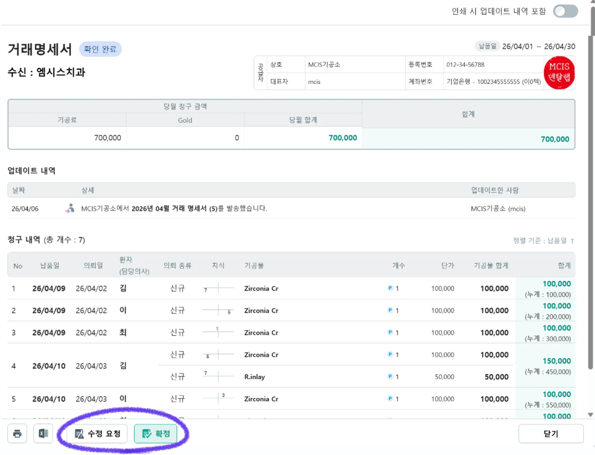This screenshot has height=455, width=595.
Task: Click the 수정 요청 button
Action: coord(98,433)
